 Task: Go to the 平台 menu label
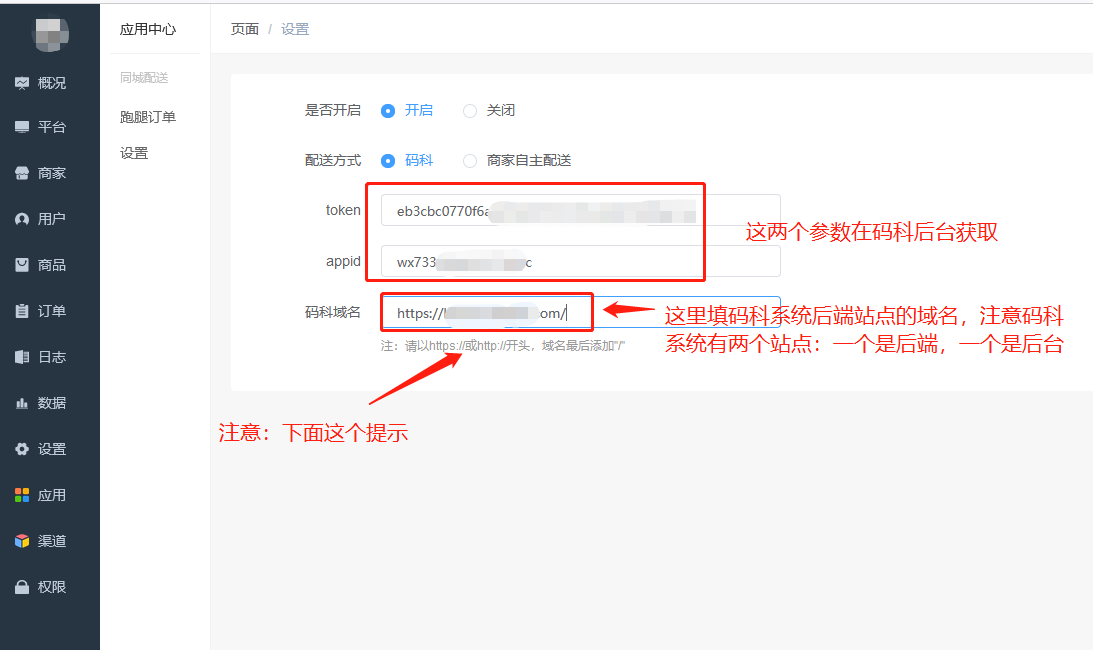pos(52,127)
